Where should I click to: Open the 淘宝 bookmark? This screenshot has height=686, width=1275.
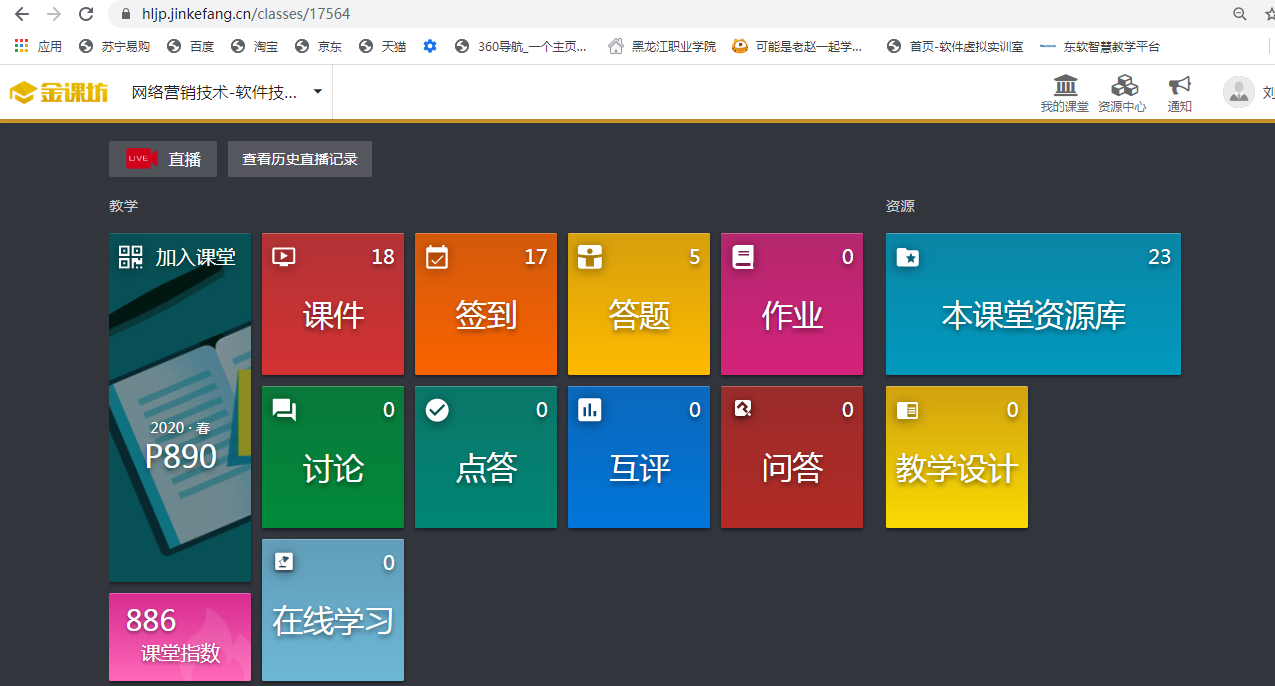click(255, 46)
